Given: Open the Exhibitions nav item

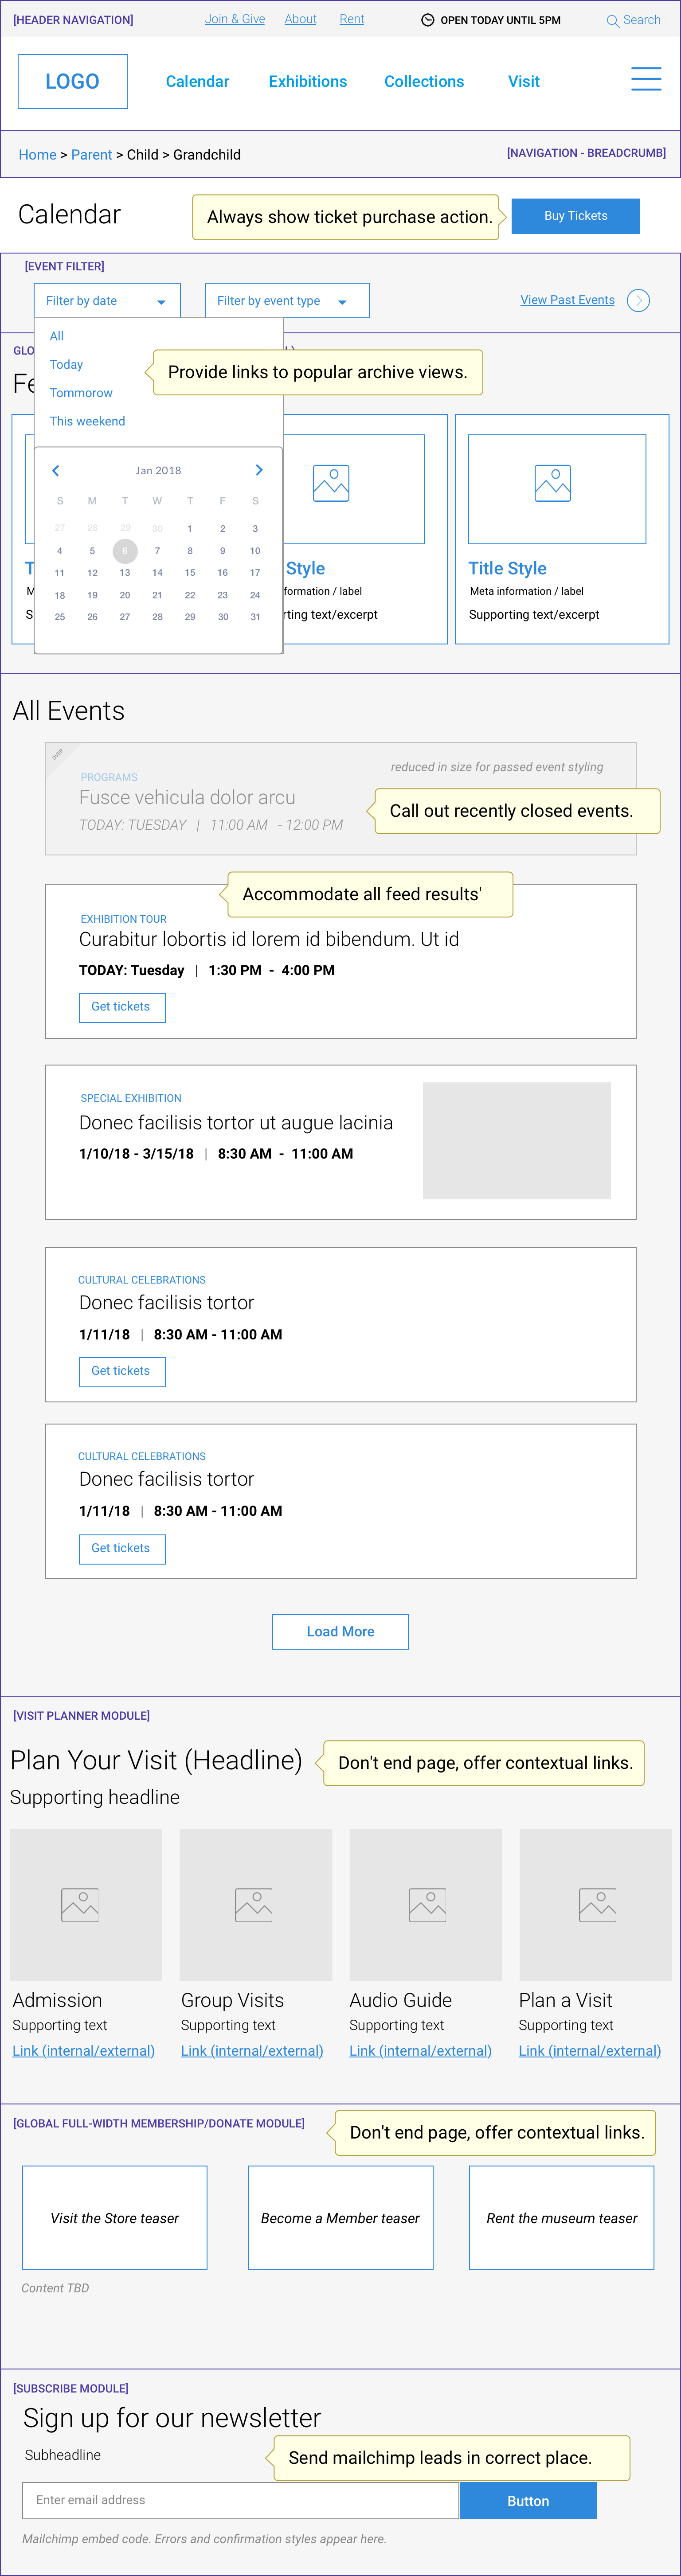Looking at the screenshot, I should [308, 82].
